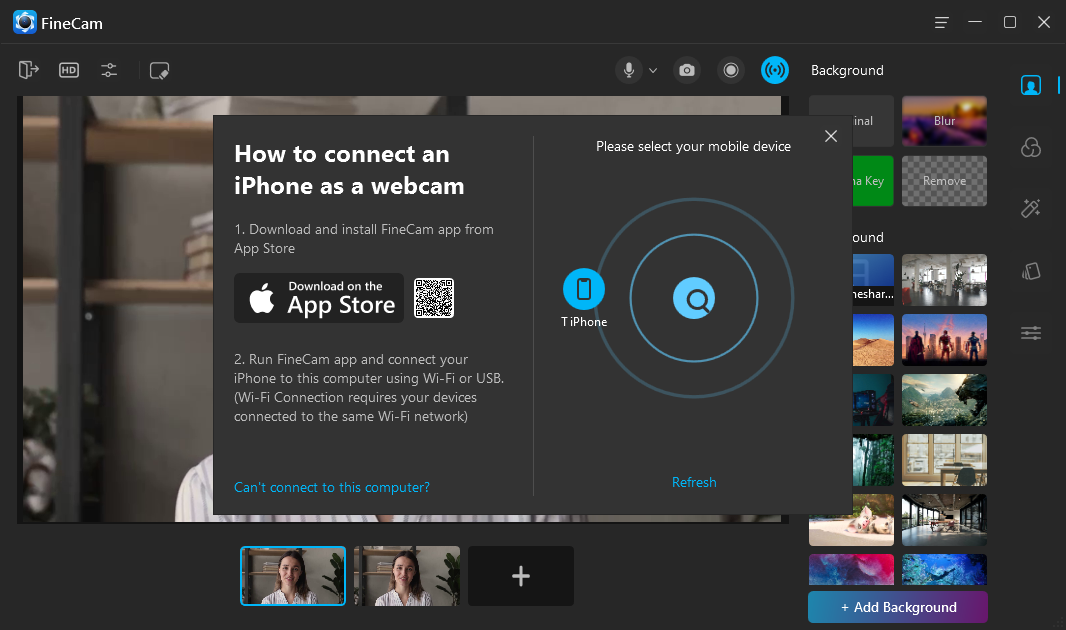Start recording with the record button
The width and height of the screenshot is (1066, 630).
coord(731,70)
